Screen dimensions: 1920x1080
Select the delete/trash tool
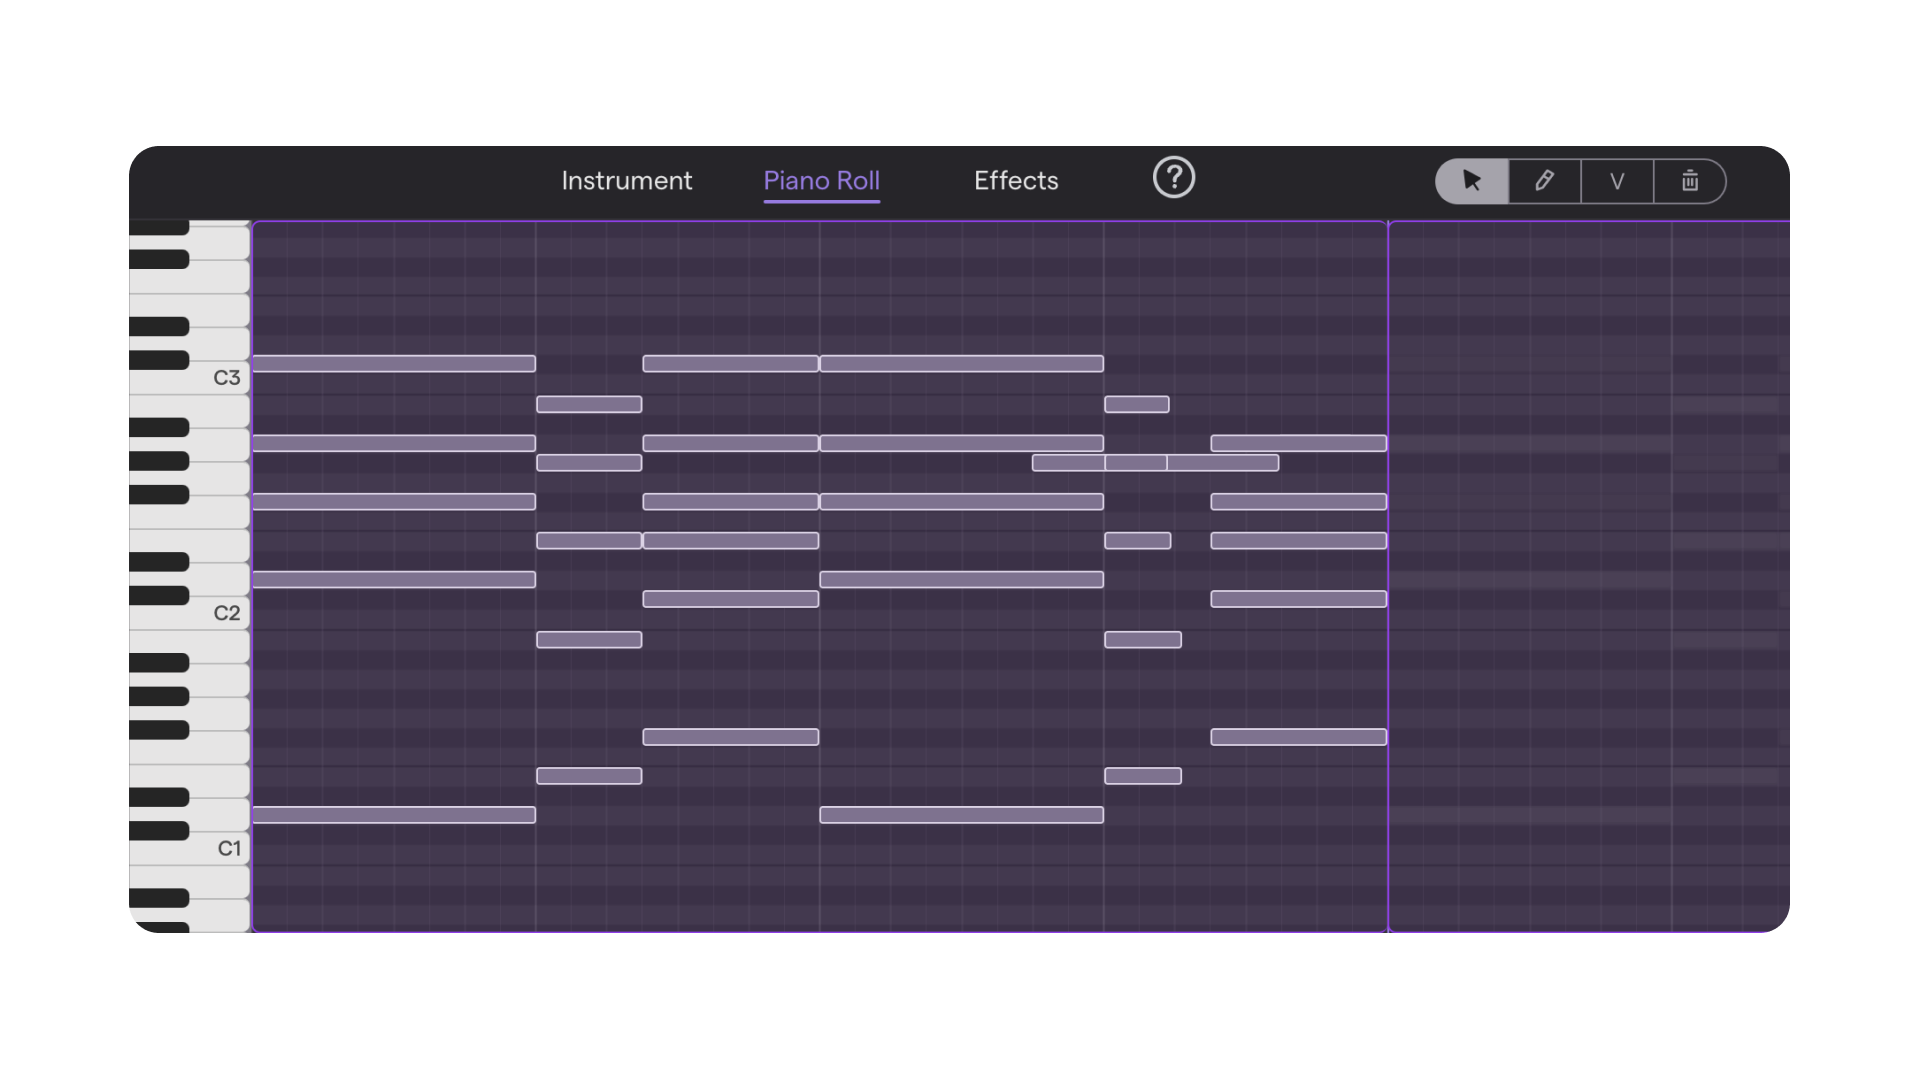[x=1689, y=181]
